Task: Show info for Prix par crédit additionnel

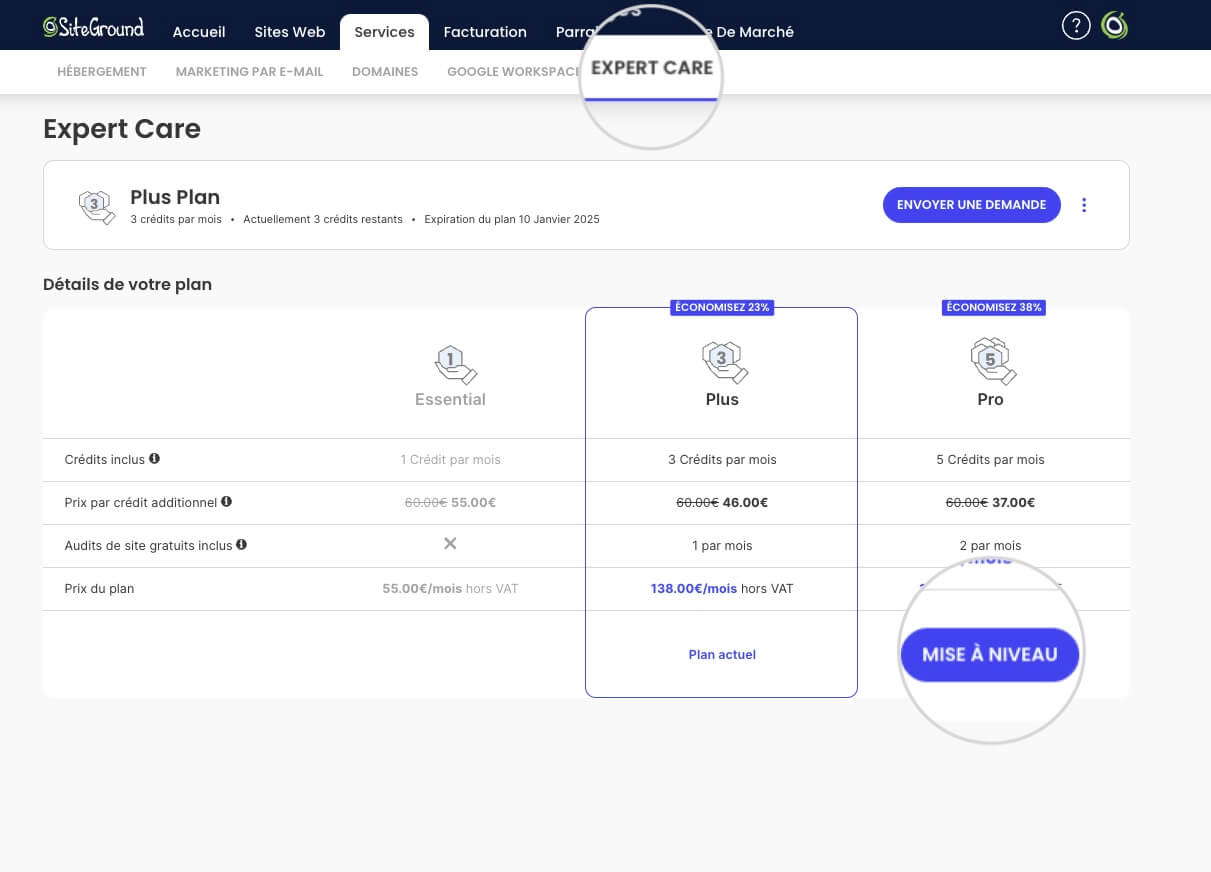Action: [226, 502]
